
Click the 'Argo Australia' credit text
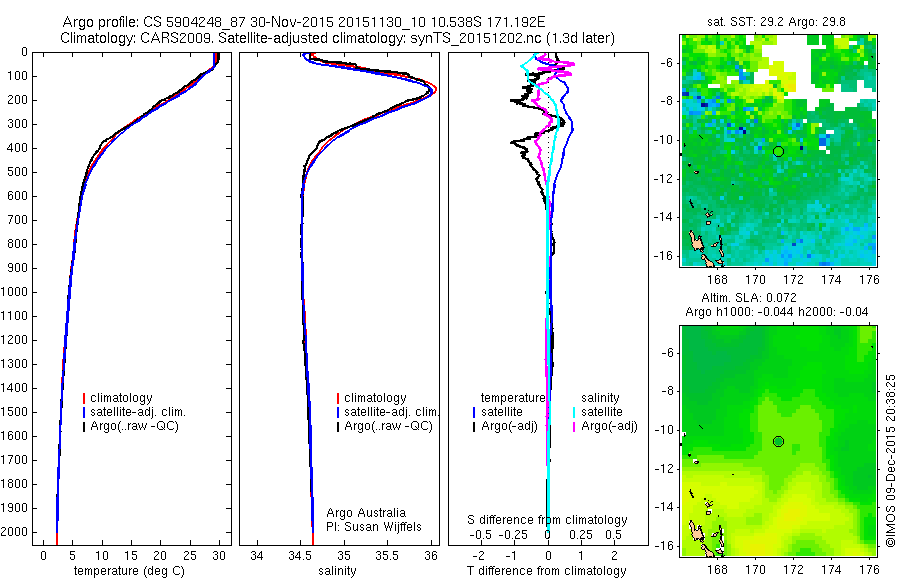click(x=366, y=513)
